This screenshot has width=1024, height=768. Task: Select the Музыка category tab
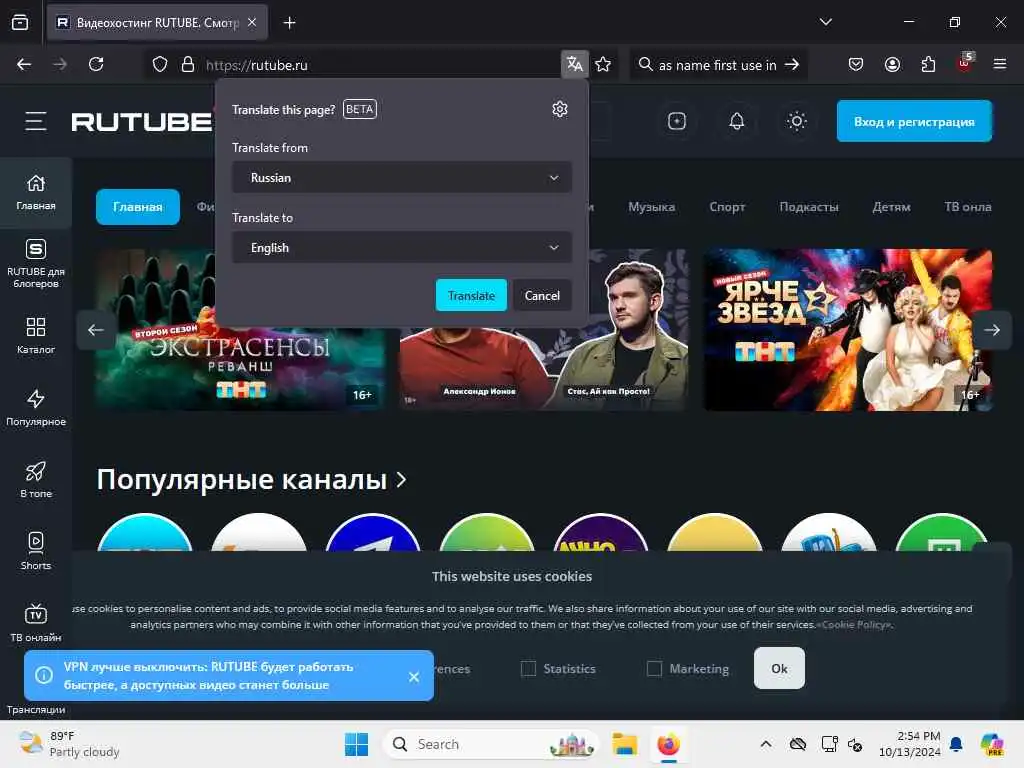(651, 207)
